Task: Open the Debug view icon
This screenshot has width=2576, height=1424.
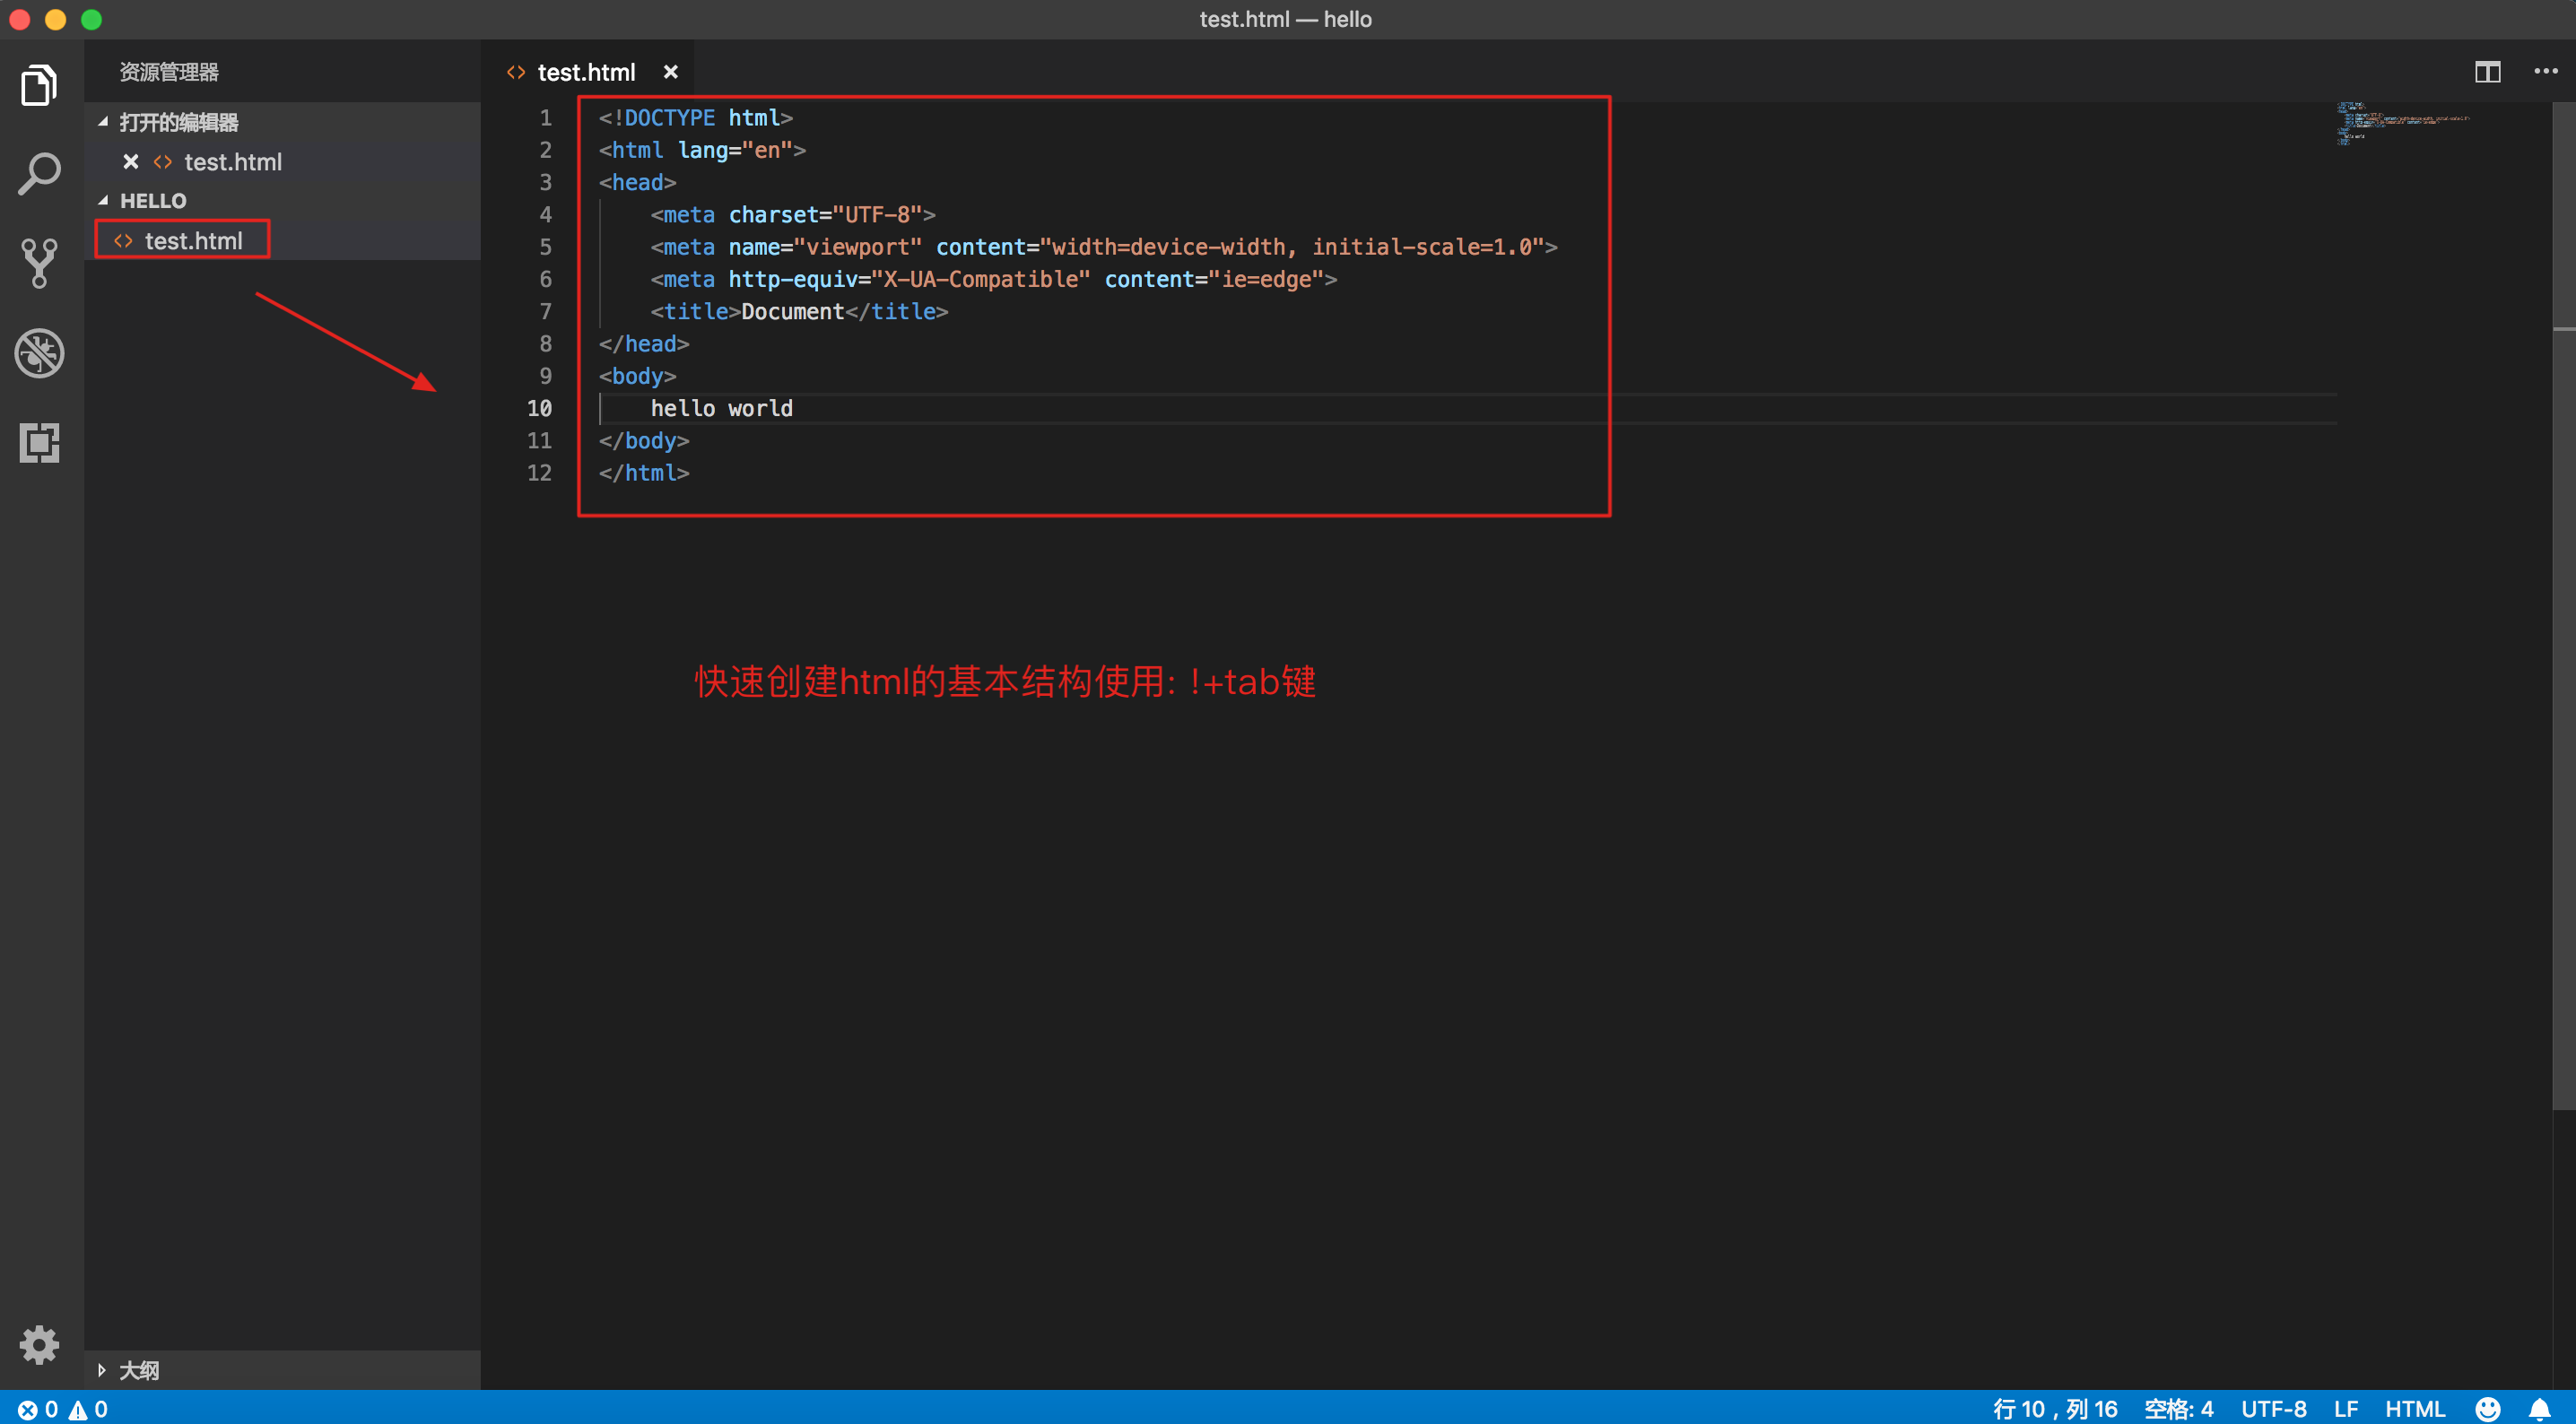Action: 39,353
